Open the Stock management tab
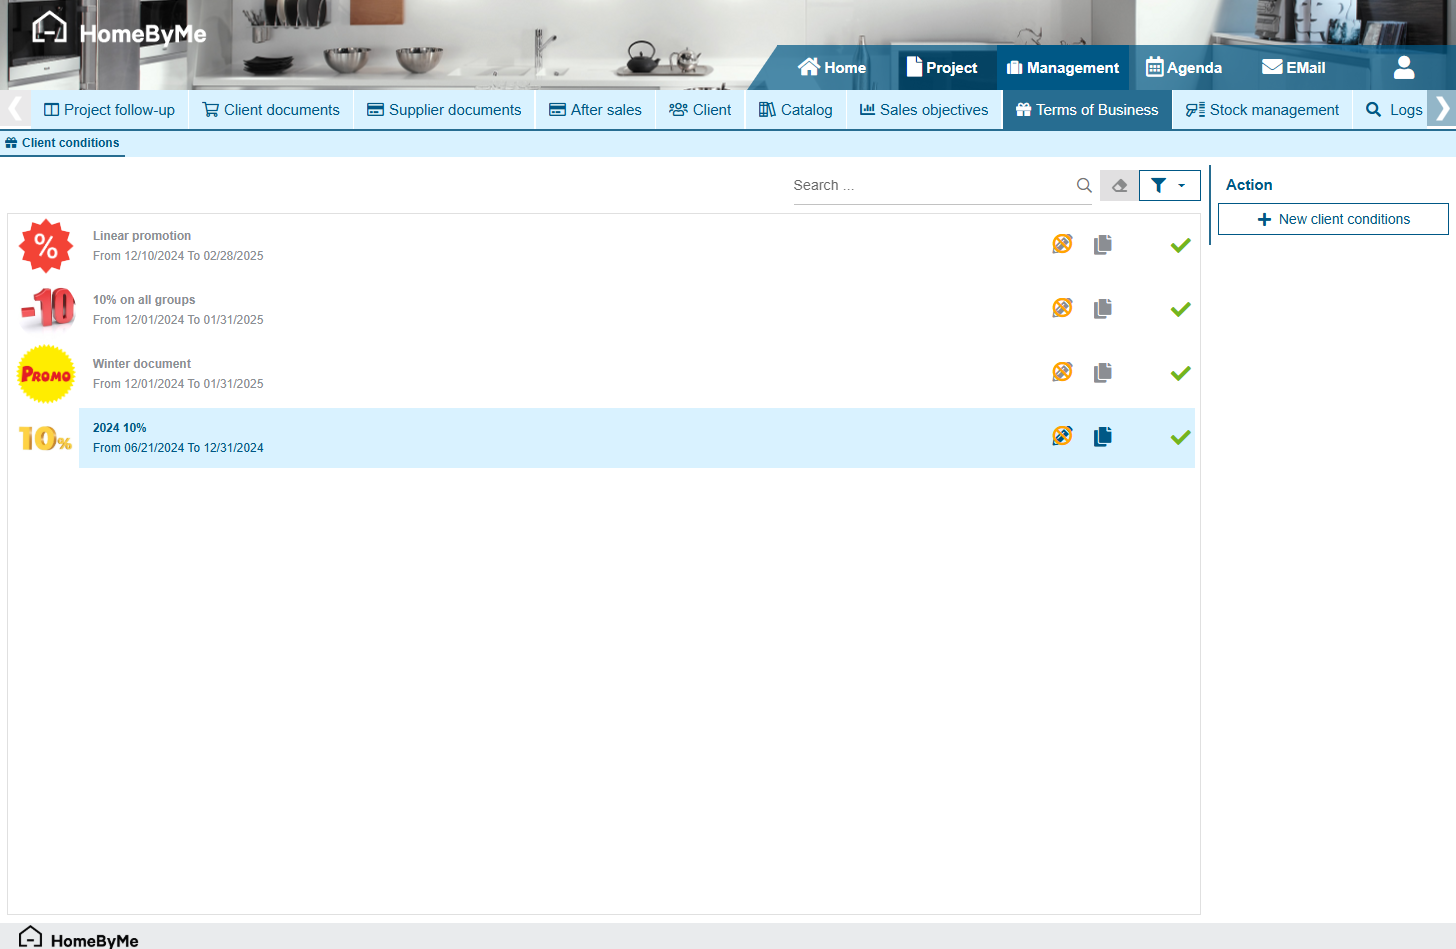The width and height of the screenshot is (1456, 949). click(x=1262, y=110)
